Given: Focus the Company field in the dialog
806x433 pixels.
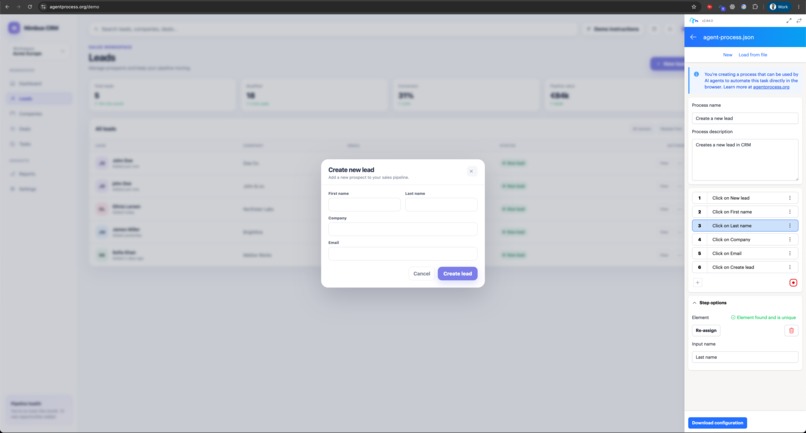Looking at the screenshot, I should (402, 229).
